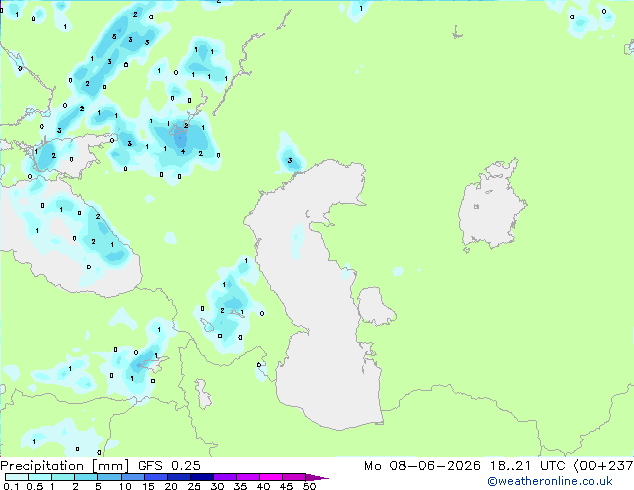Click the legend swatch between 40 and 45
The height and width of the screenshot is (490, 634).
[x=271, y=477]
